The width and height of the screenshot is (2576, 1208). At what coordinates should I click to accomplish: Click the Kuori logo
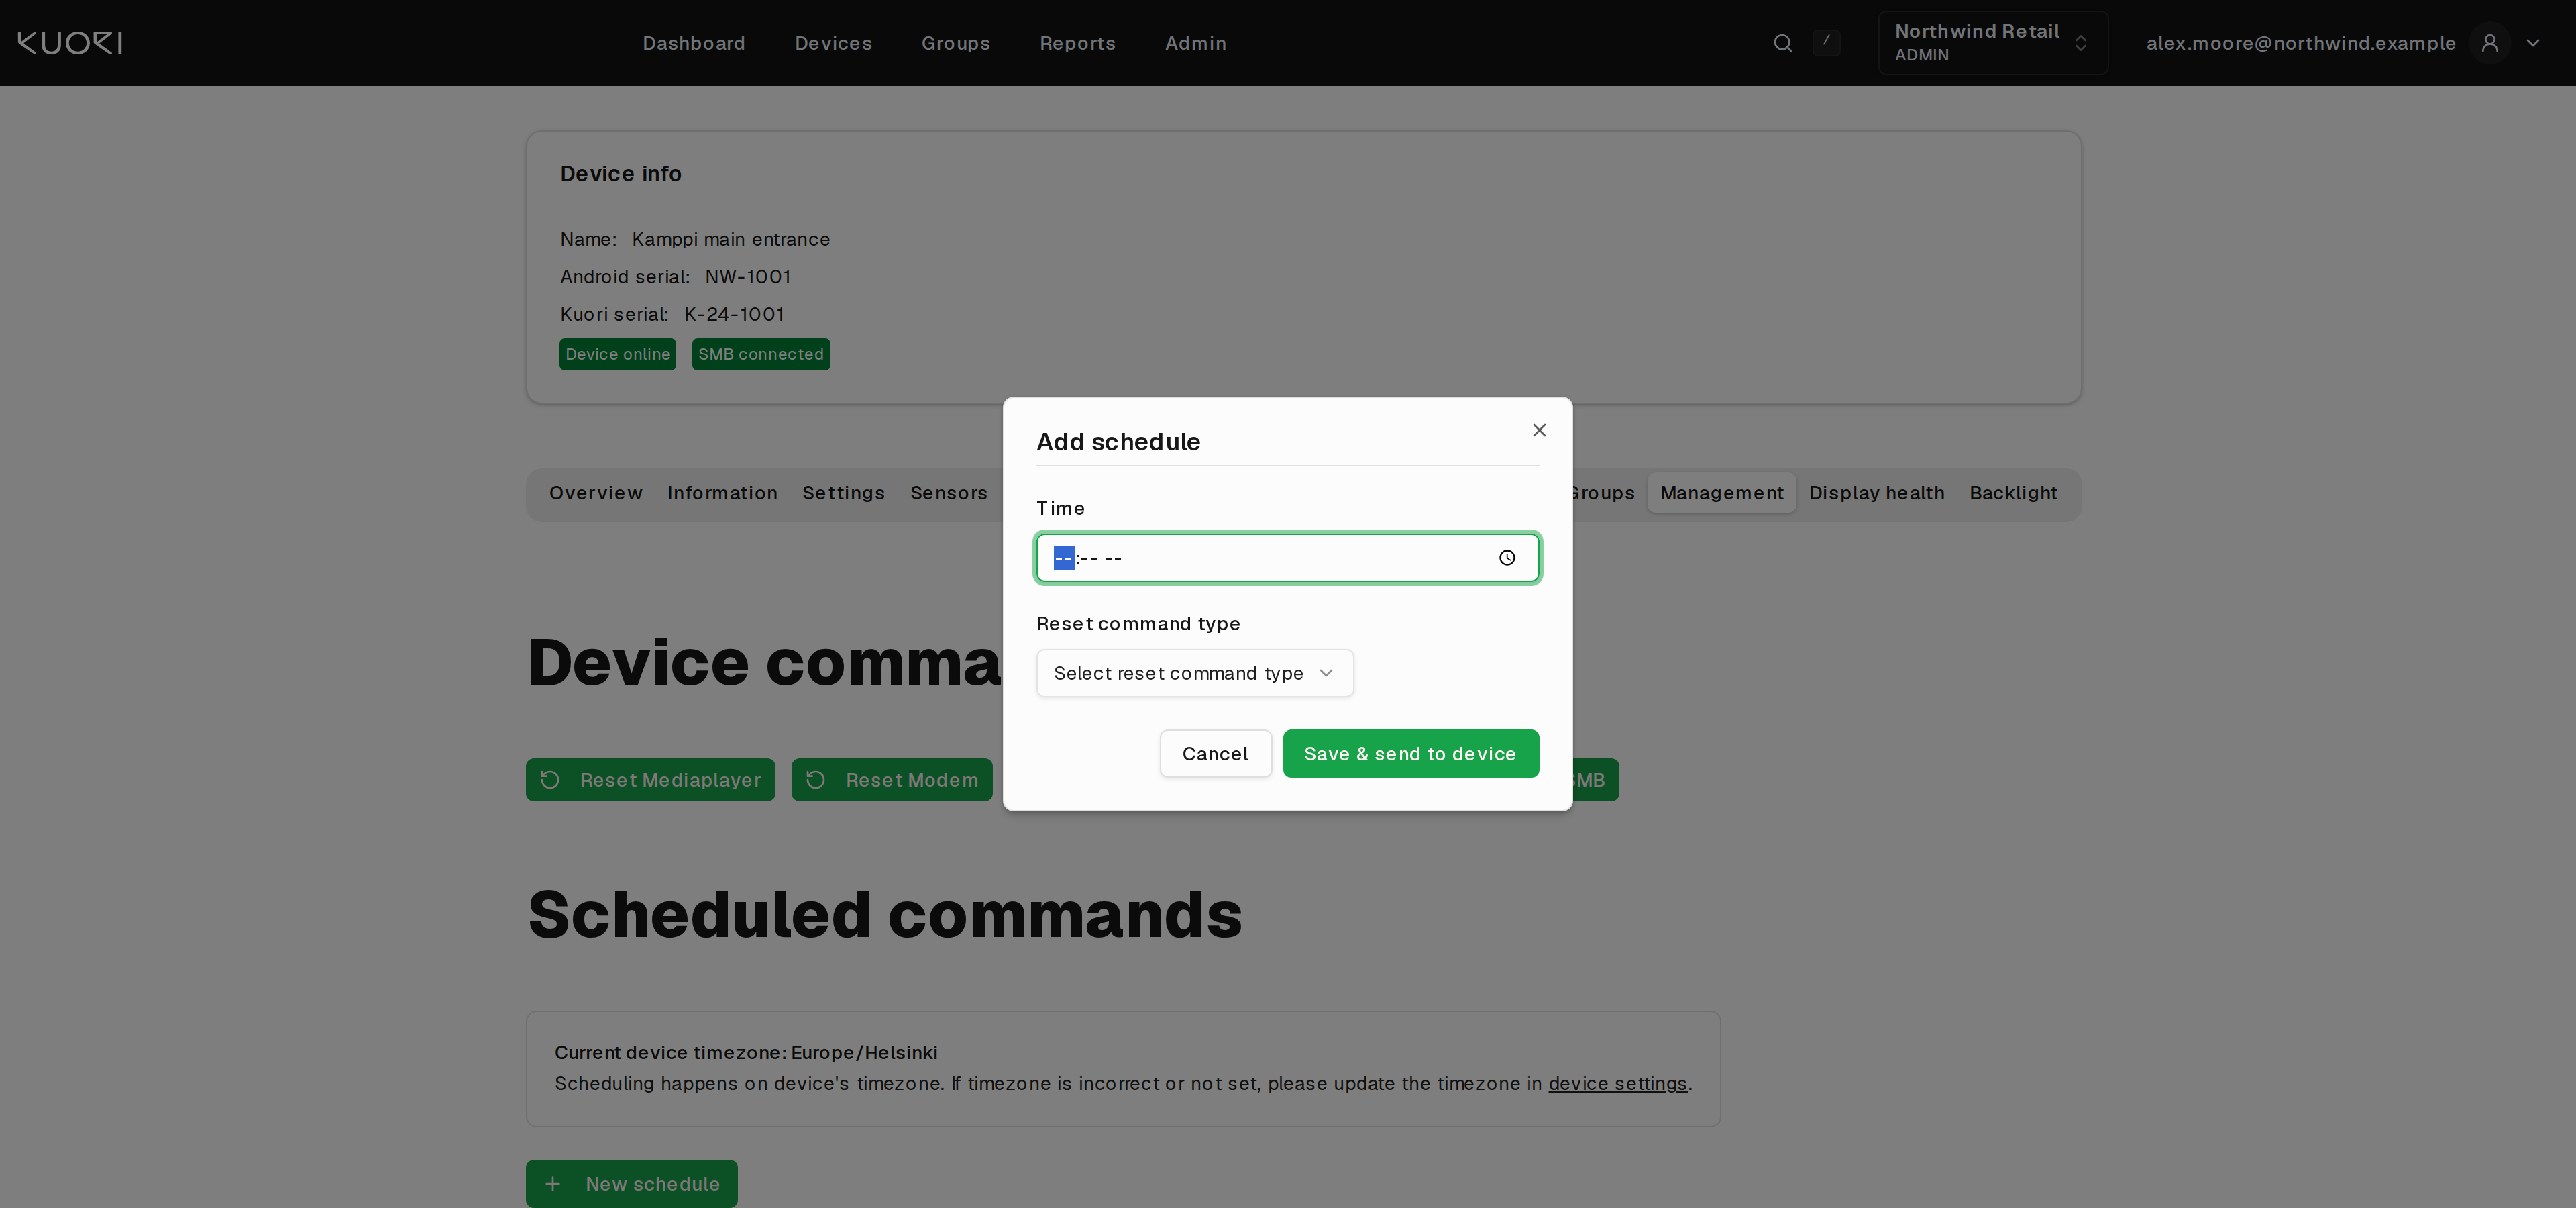pos(70,43)
